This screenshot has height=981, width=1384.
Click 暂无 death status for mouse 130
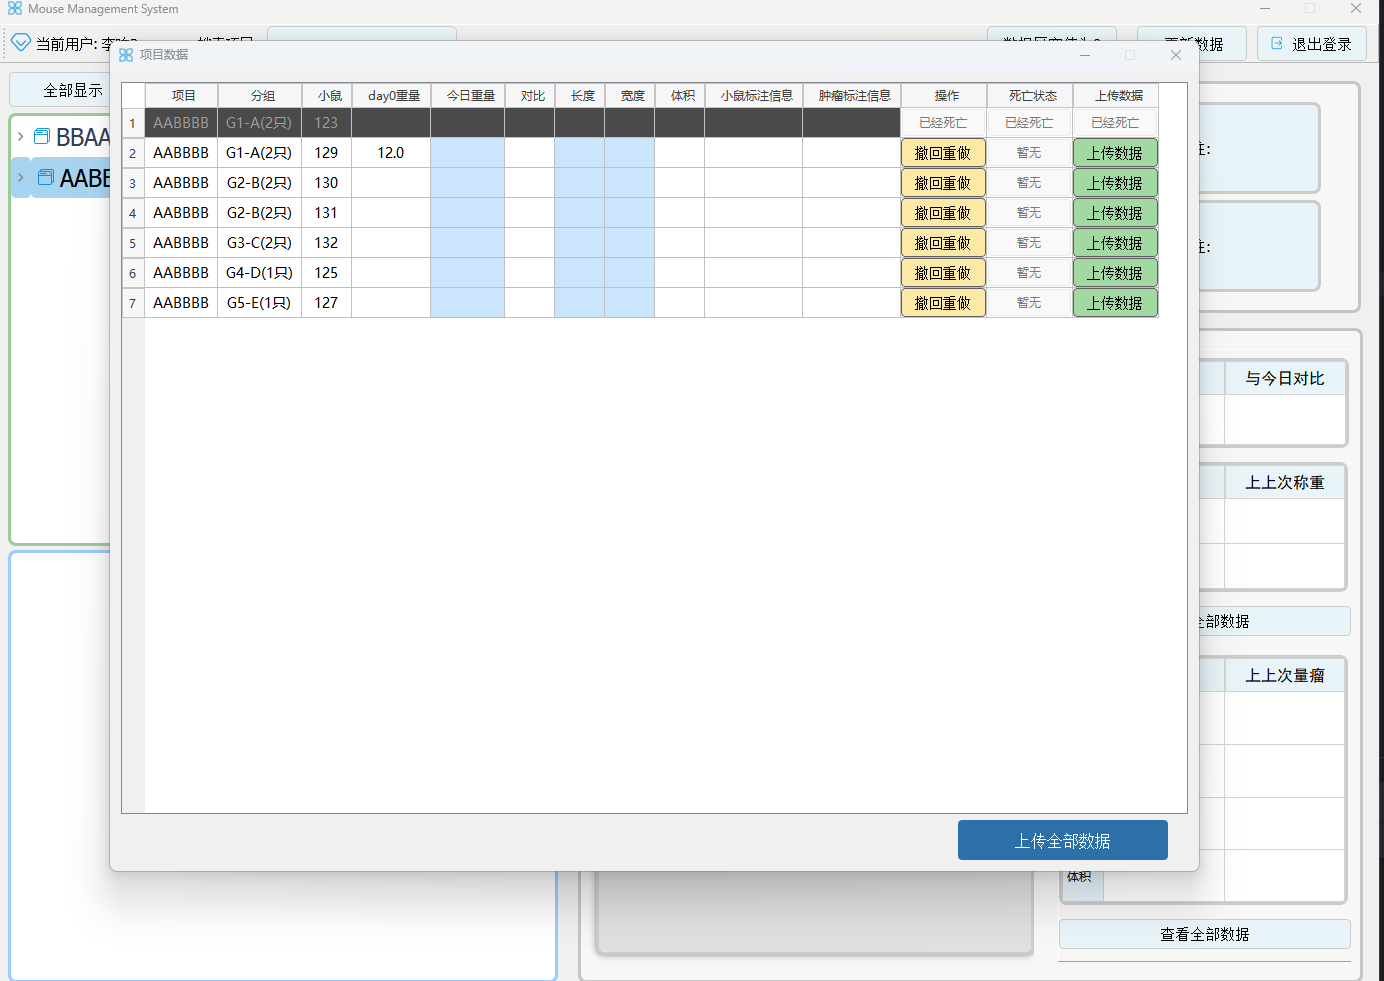pos(1029,183)
